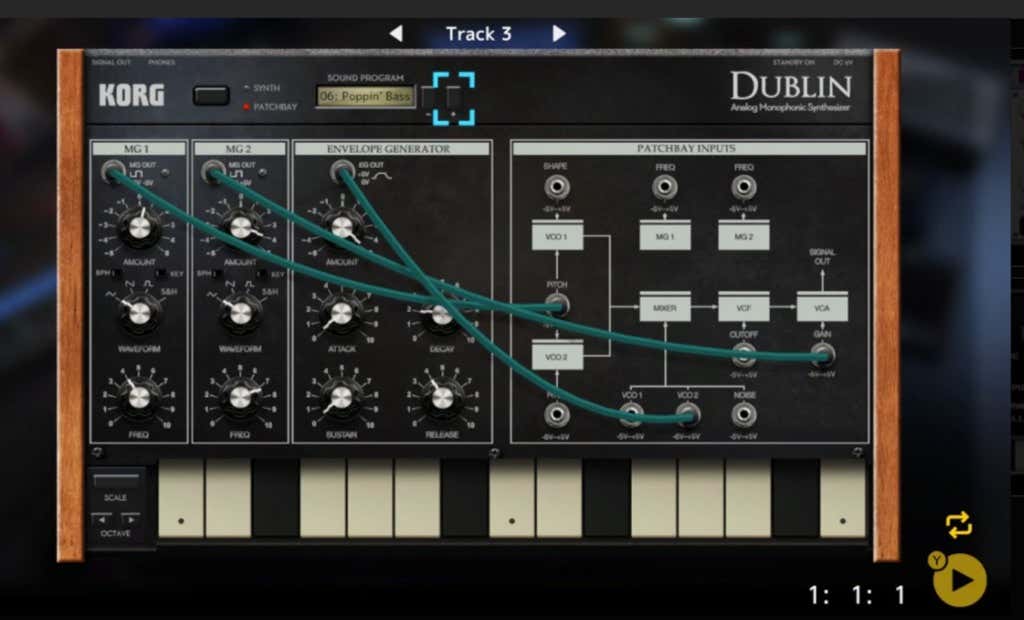Go to the next track arrow
Viewport: 1024px width, 620px height.
(x=559, y=34)
